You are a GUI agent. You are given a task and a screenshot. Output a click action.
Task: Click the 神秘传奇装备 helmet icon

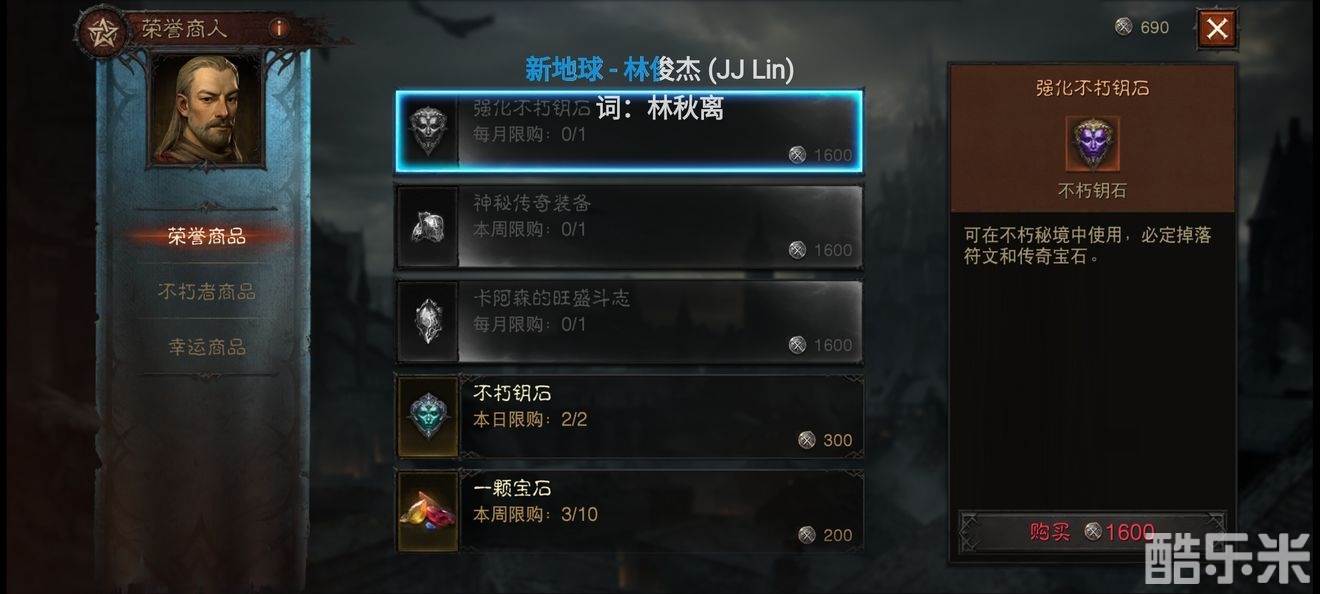[428, 227]
